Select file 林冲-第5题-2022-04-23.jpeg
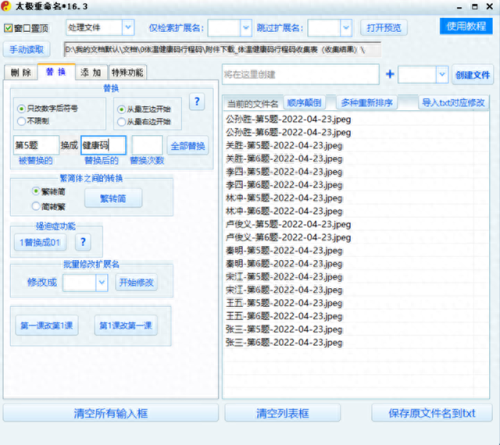This screenshot has height=445, width=500. (284, 198)
